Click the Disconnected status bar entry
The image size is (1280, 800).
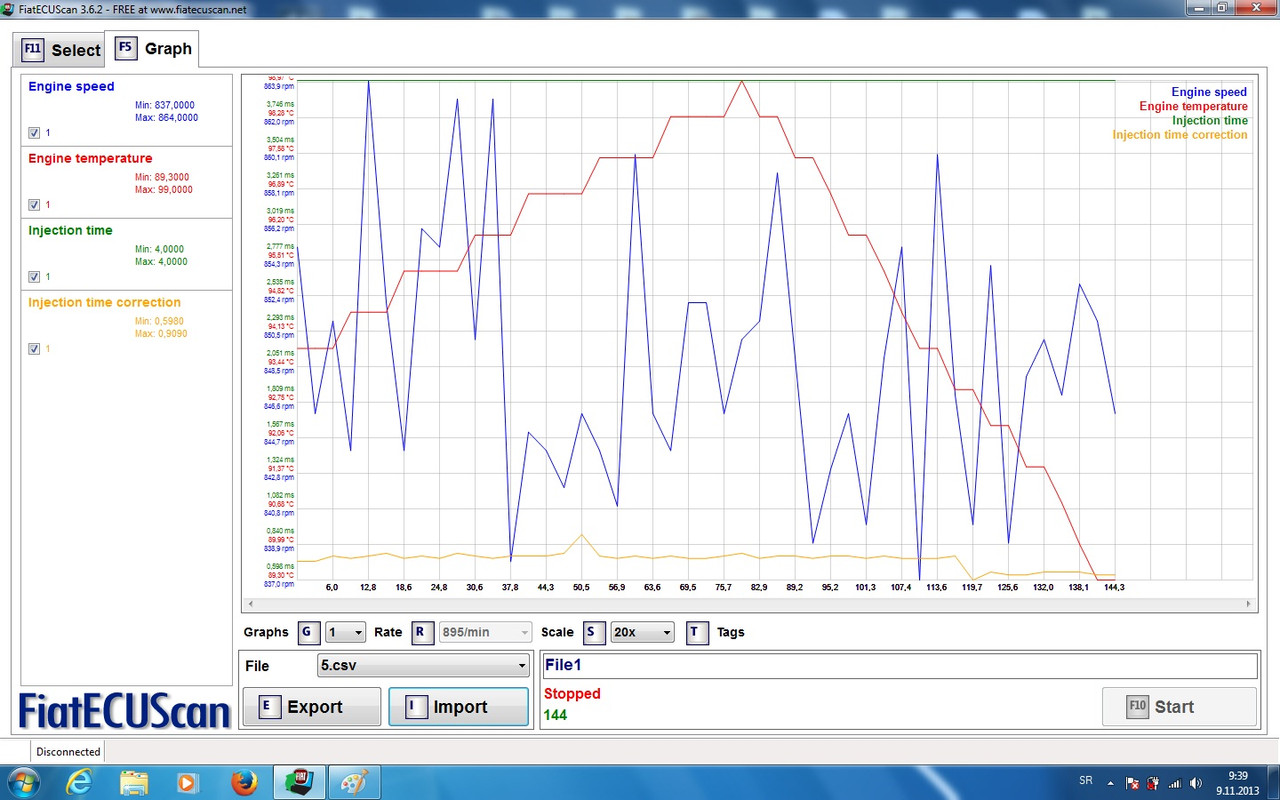coord(68,752)
